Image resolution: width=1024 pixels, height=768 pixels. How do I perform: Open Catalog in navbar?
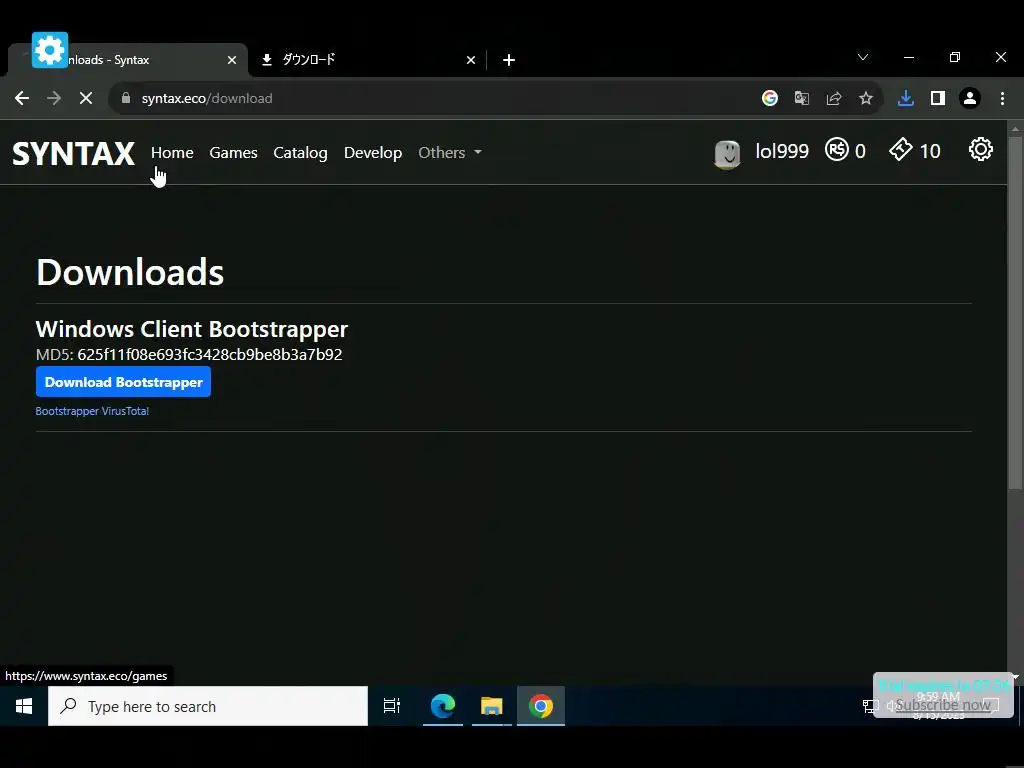coord(300,153)
